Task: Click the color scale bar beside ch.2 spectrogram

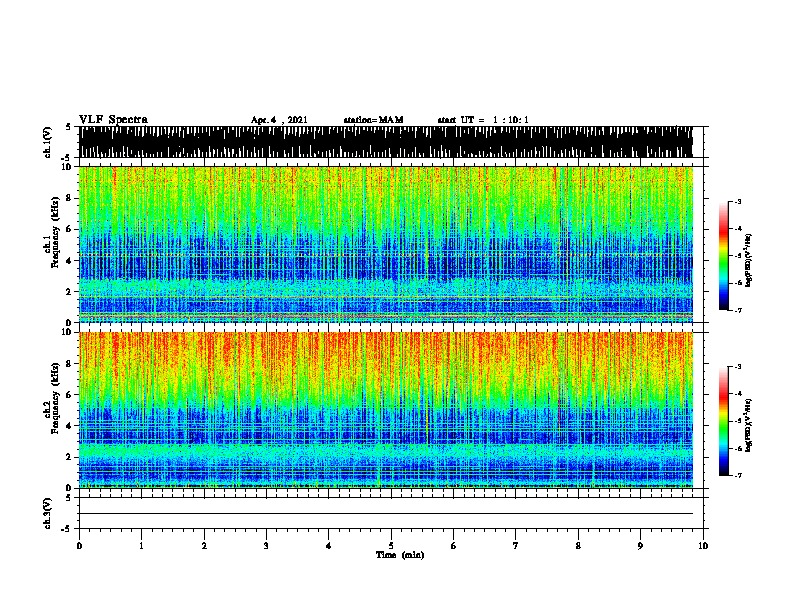Action: click(724, 421)
